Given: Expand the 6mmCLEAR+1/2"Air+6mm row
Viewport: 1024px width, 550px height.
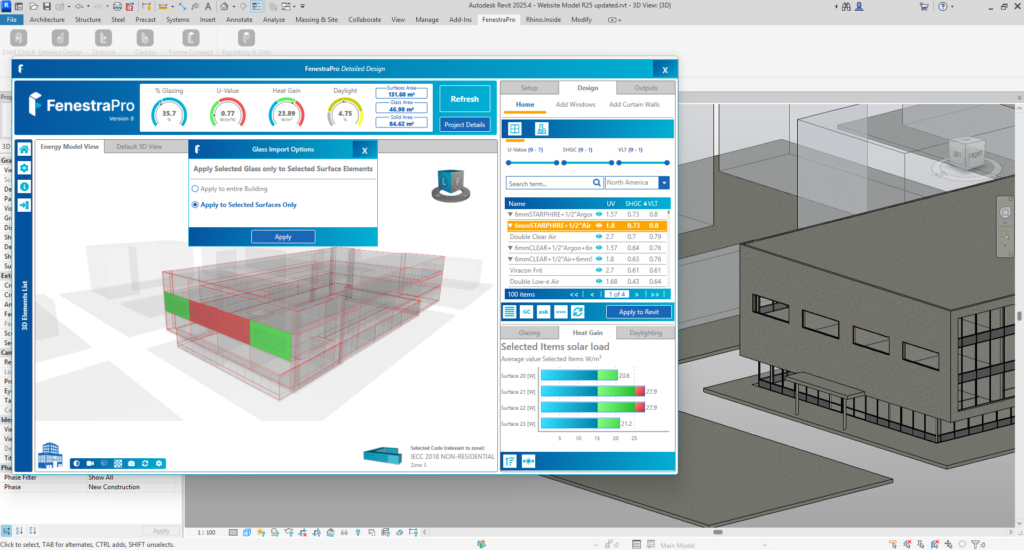Looking at the screenshot, I should pyautogui.click(x=511, y=259).
